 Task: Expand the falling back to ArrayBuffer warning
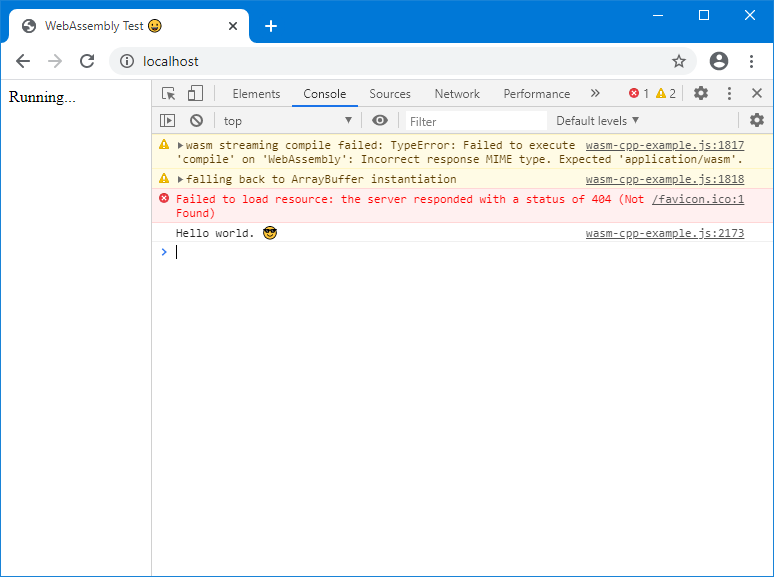[x=180, y=179]
